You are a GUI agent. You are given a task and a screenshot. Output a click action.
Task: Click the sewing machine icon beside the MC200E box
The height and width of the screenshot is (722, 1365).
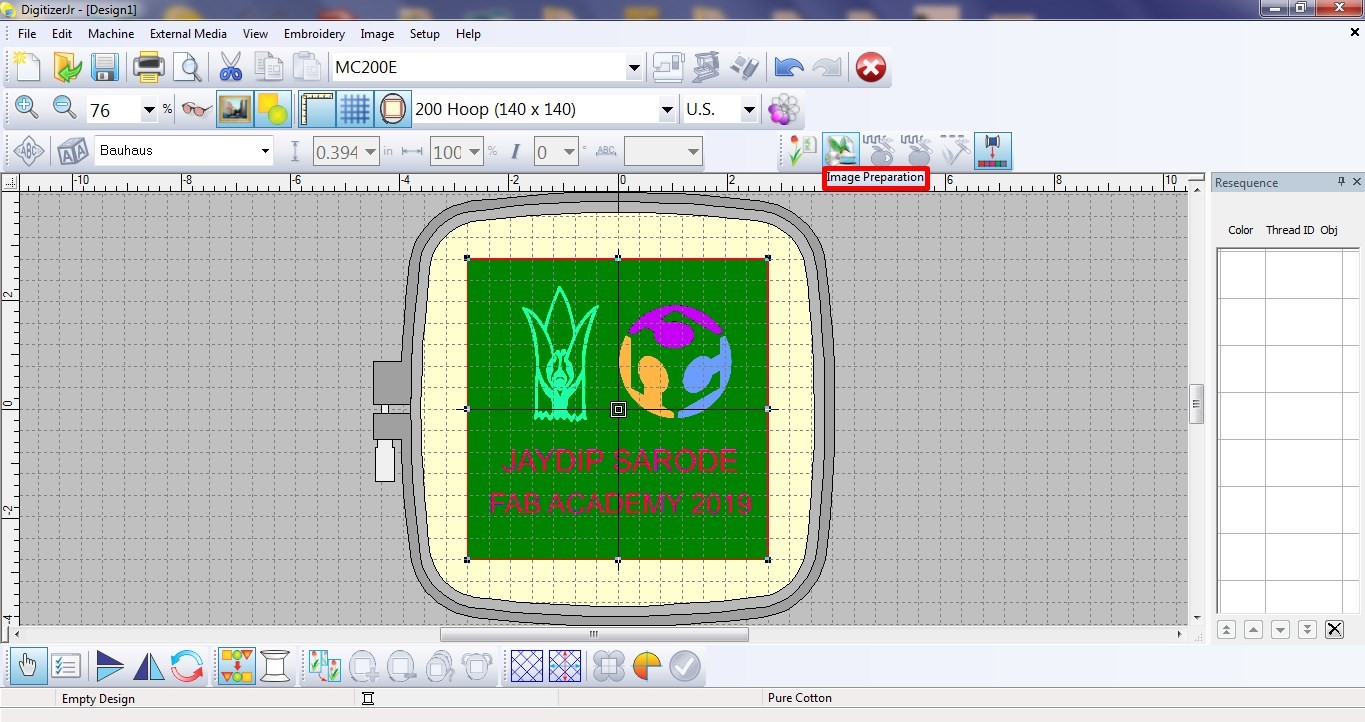pyautogui.click(x=668, y=68)
